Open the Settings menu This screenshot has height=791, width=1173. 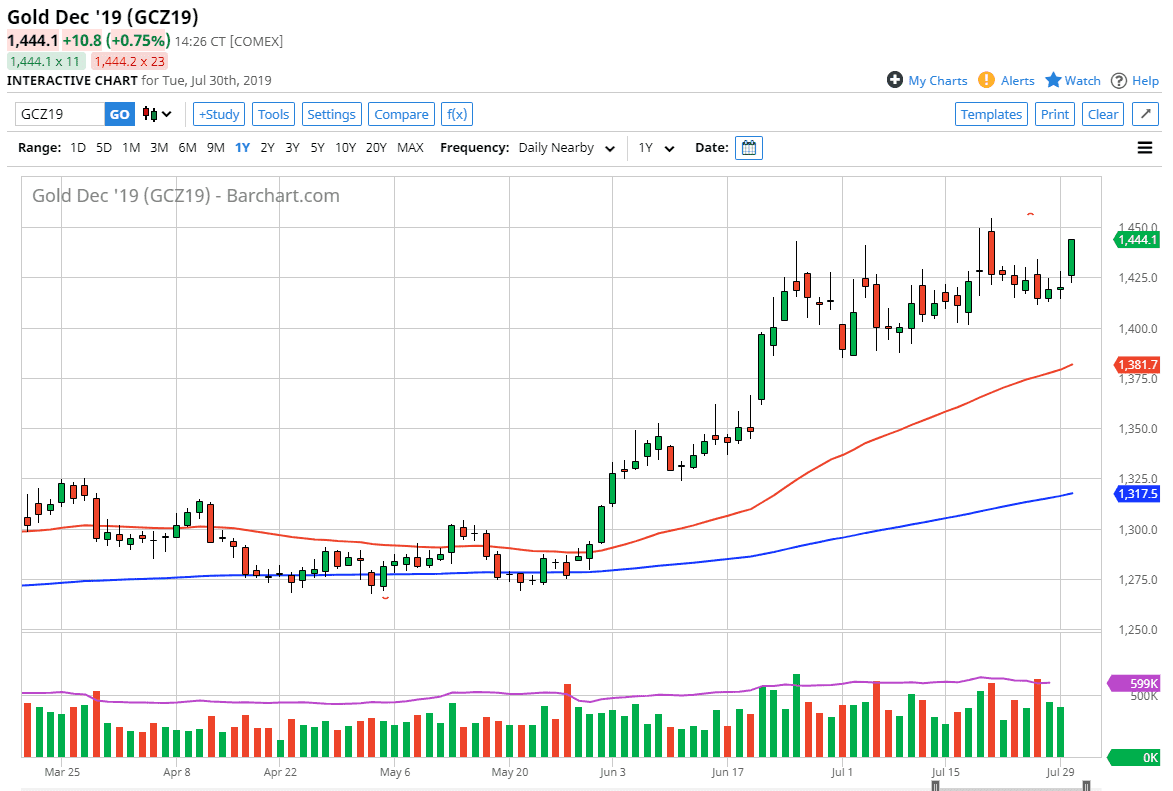[x=331, y=114]
